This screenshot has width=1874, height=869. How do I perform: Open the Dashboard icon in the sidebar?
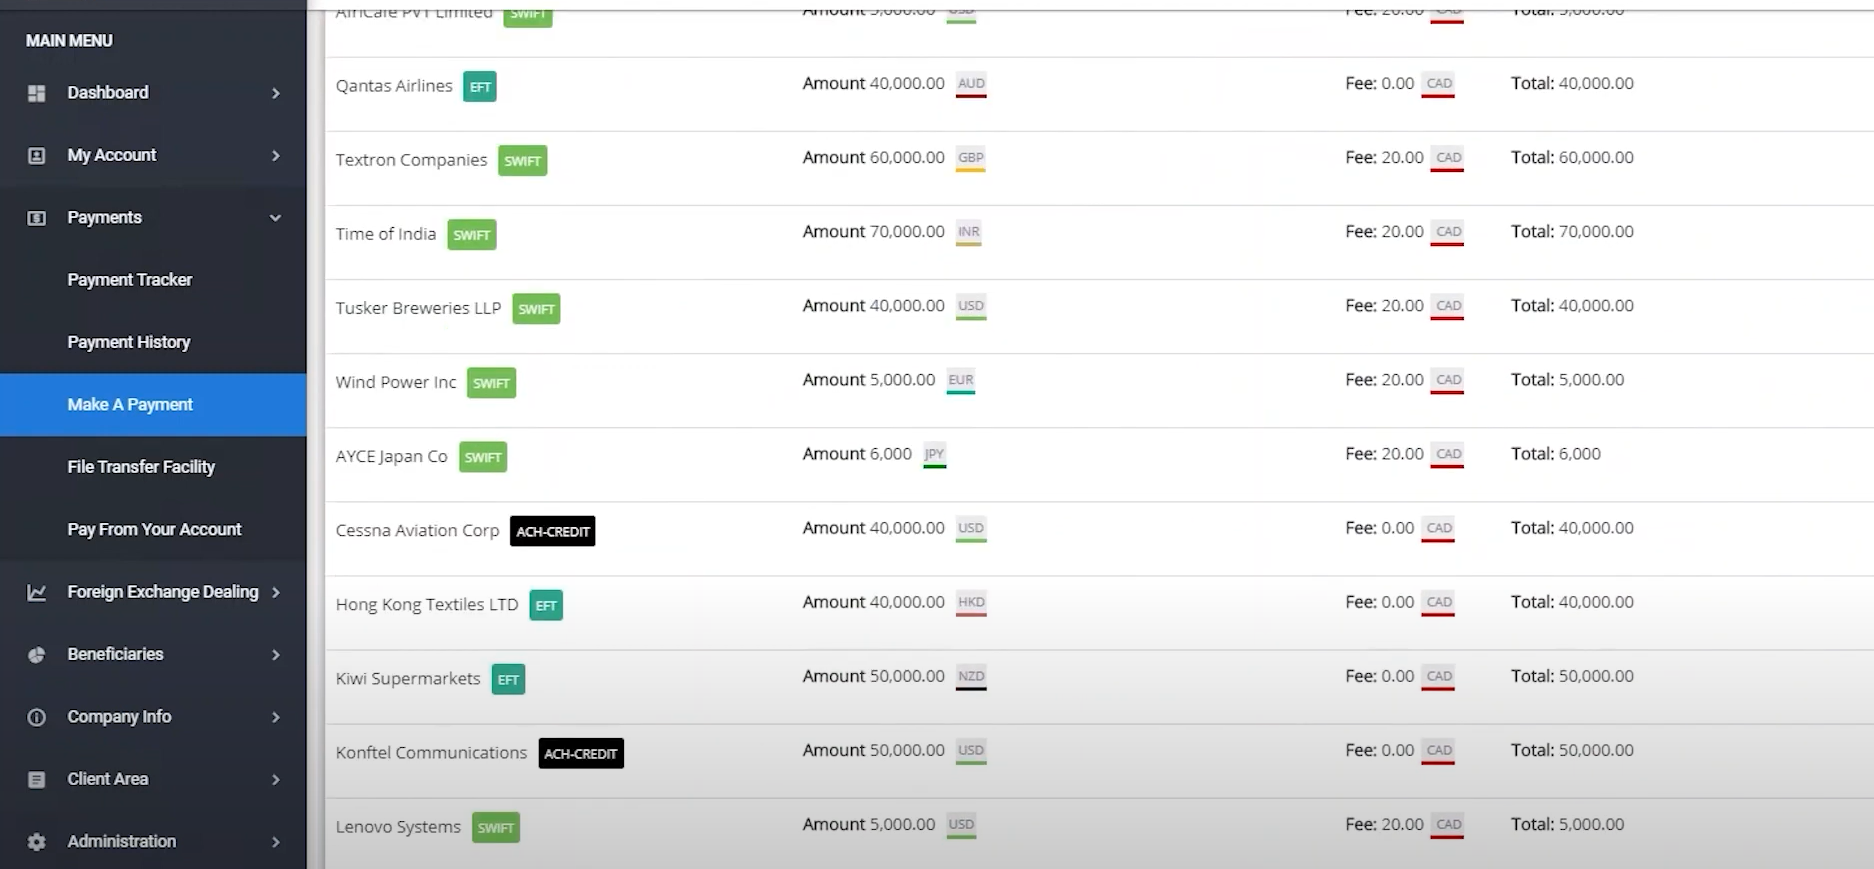37,92
